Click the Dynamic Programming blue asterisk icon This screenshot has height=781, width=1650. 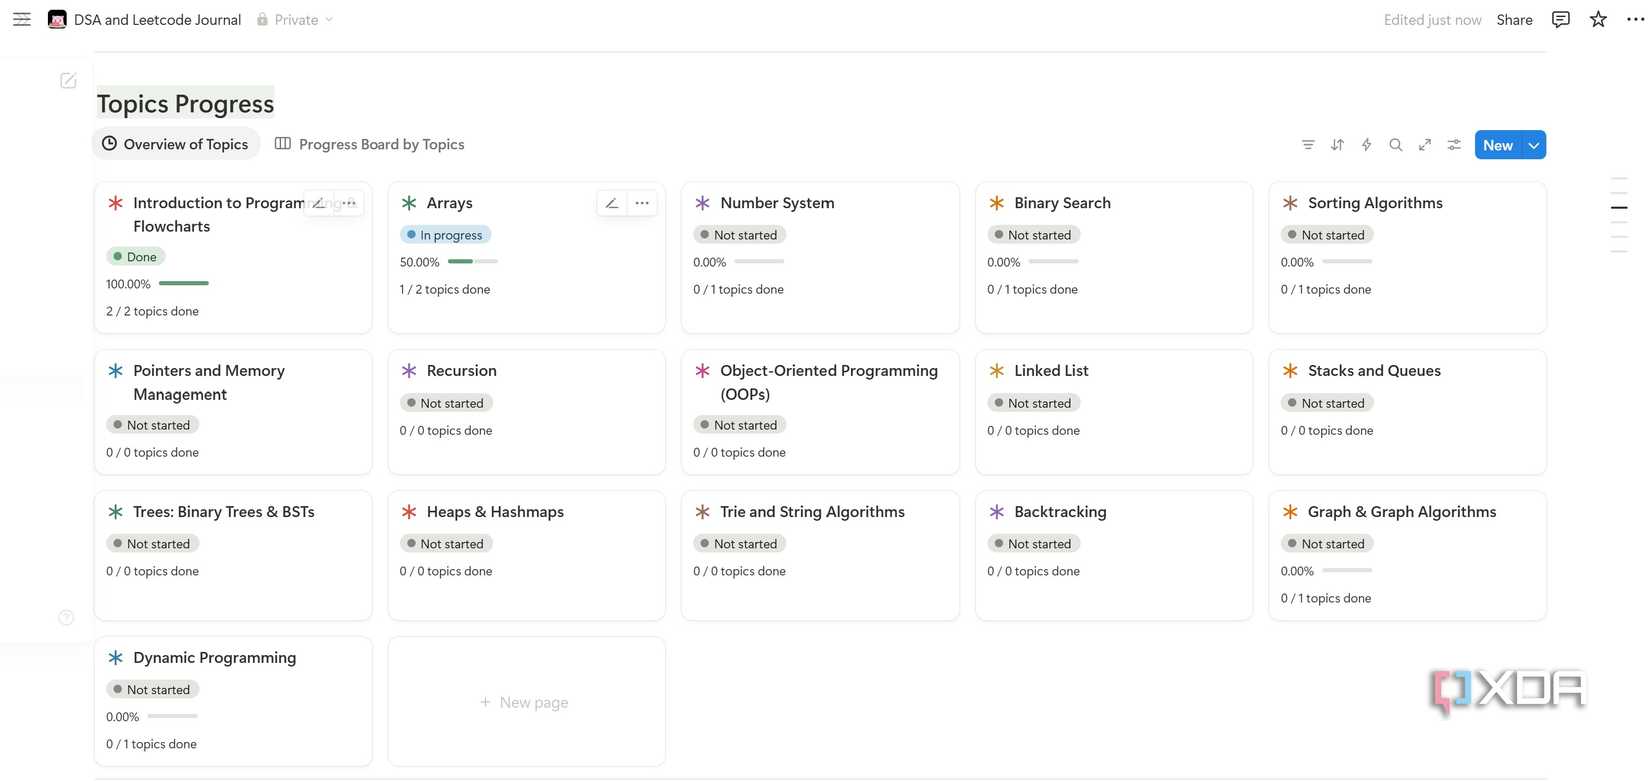115,658
